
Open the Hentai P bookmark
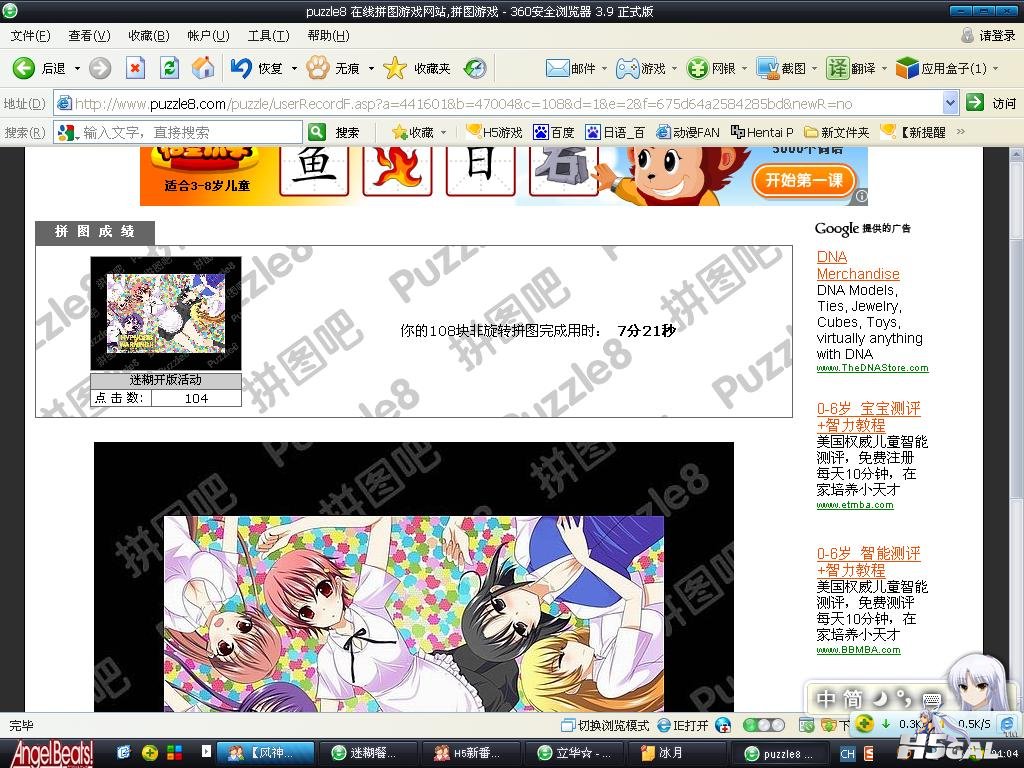(x=762, y=132)
